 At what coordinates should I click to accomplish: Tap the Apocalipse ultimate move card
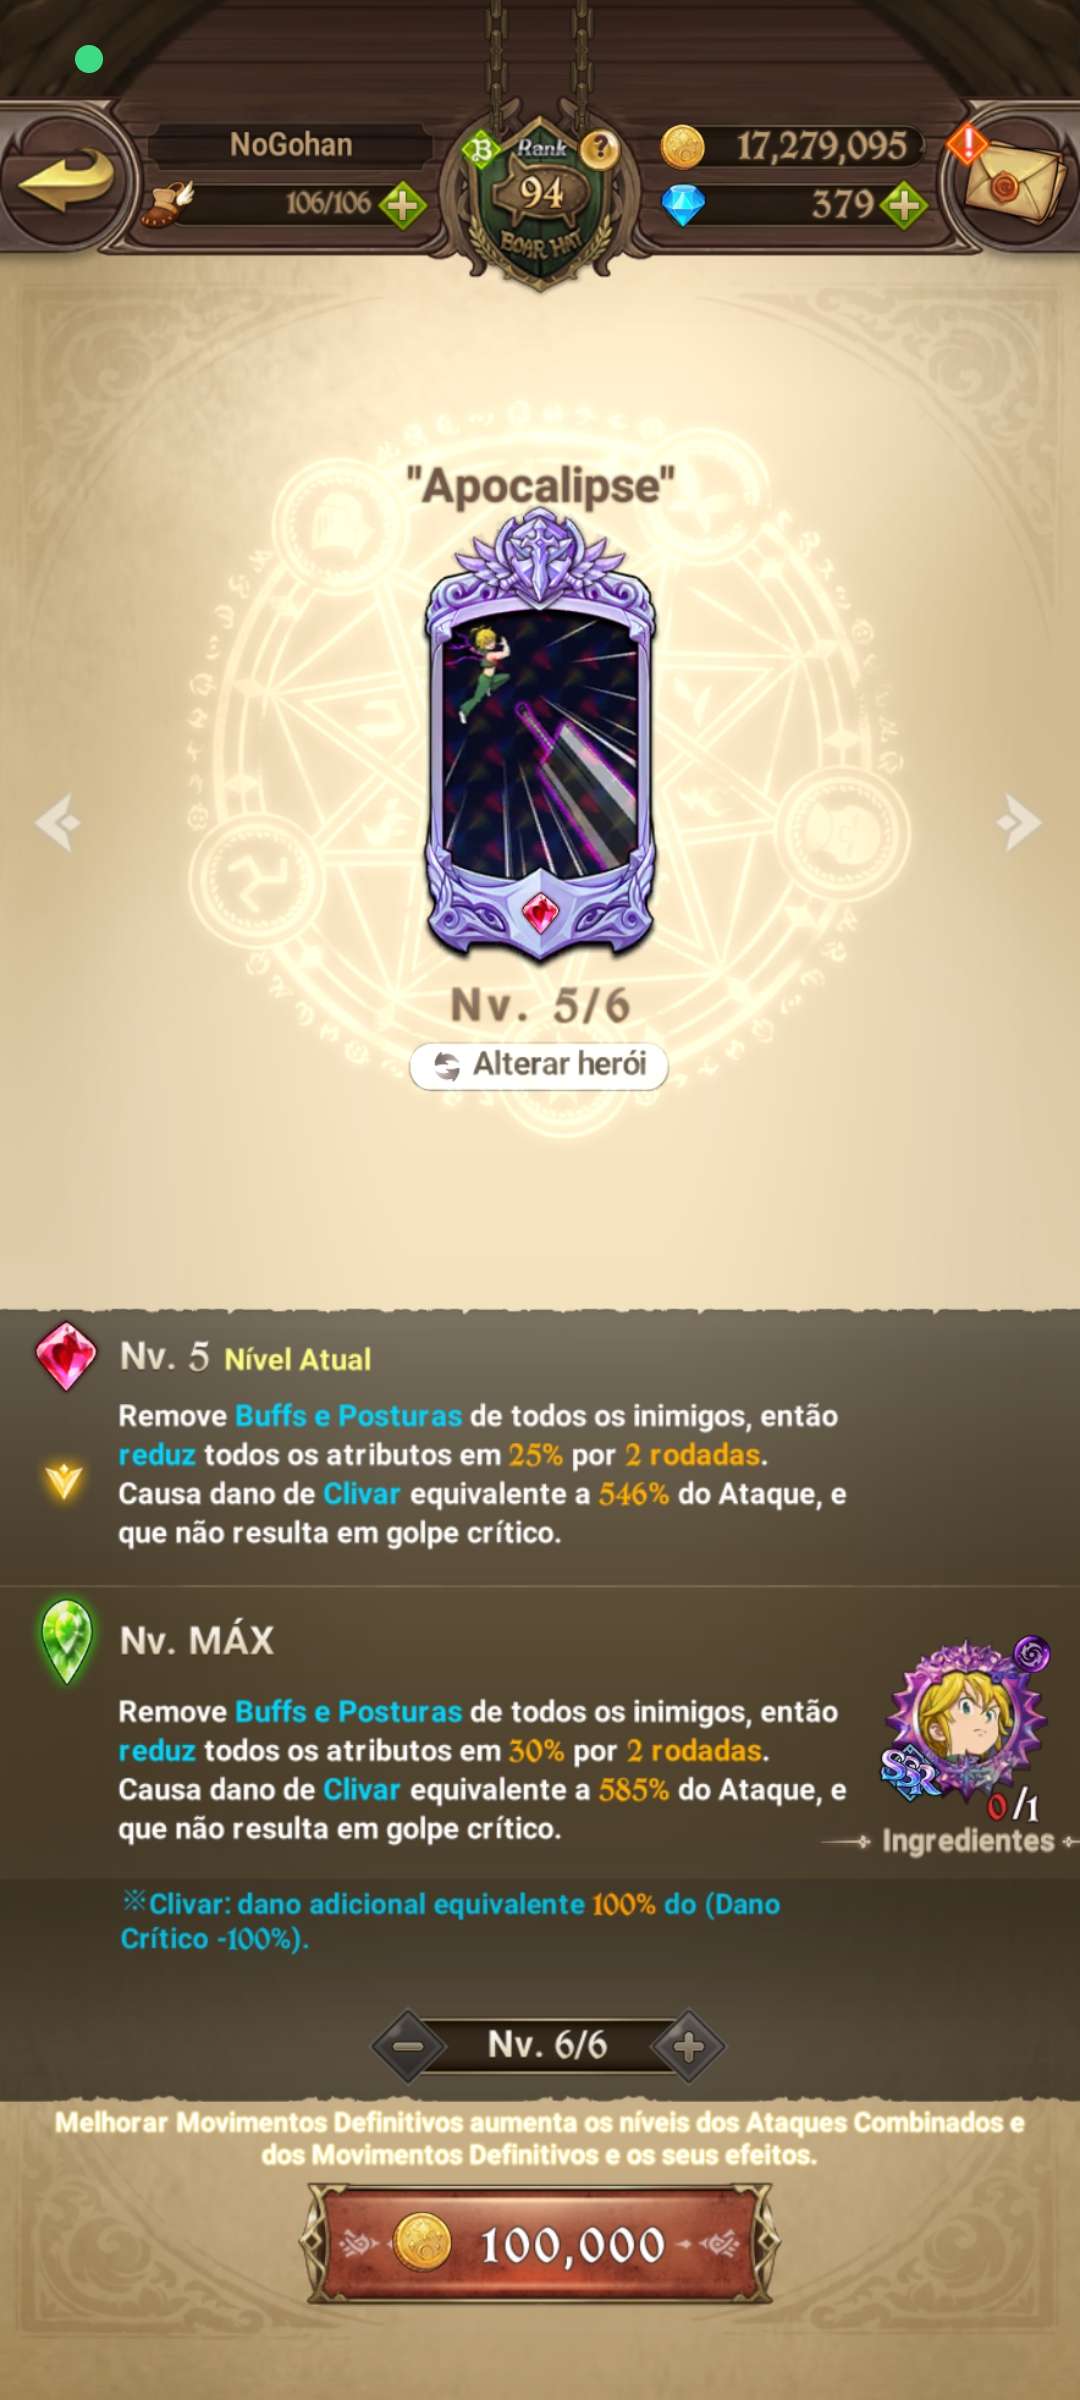[x=541, y=735]
